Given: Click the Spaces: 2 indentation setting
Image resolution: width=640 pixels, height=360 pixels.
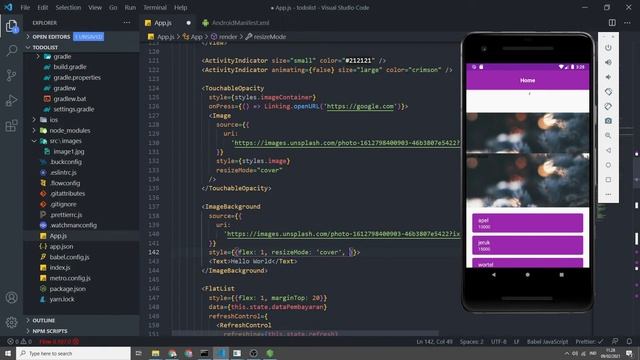Looking at the screenshot, I should pyautogui.click(x=471, y=341).
